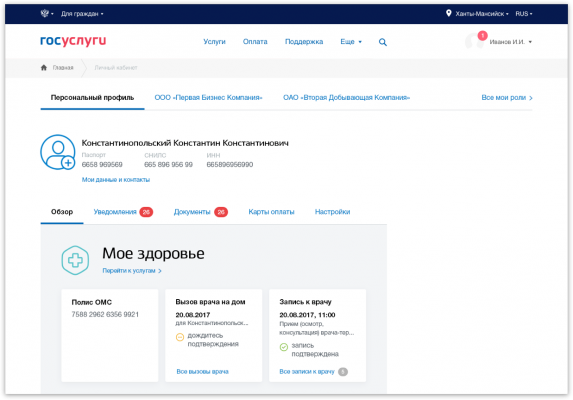The width and height of the screenshot is (573, 400).
Task: Open the Мои данные и контакты link
Action: click(116, 180)
